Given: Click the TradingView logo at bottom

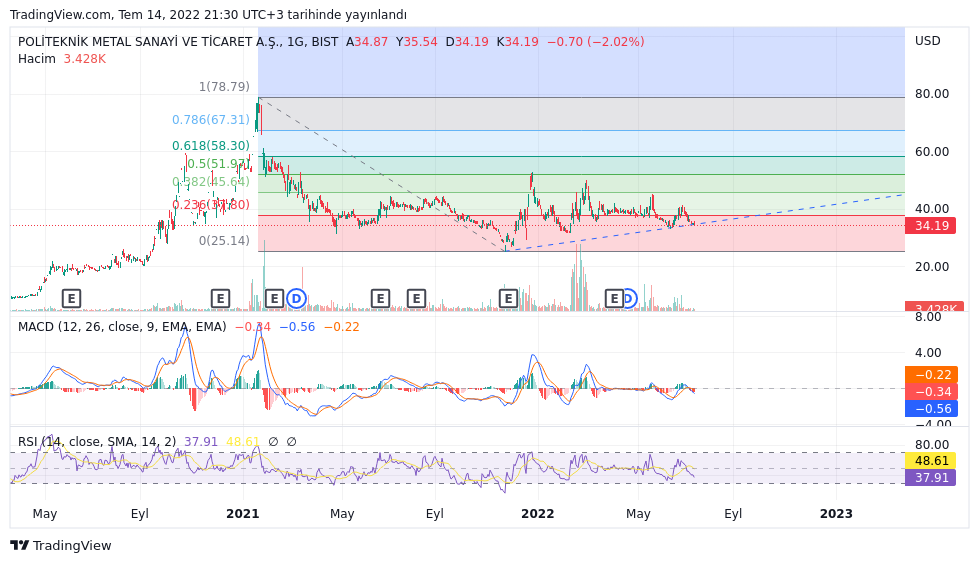Looking at the screenshot, I should [x=61, y=546].
